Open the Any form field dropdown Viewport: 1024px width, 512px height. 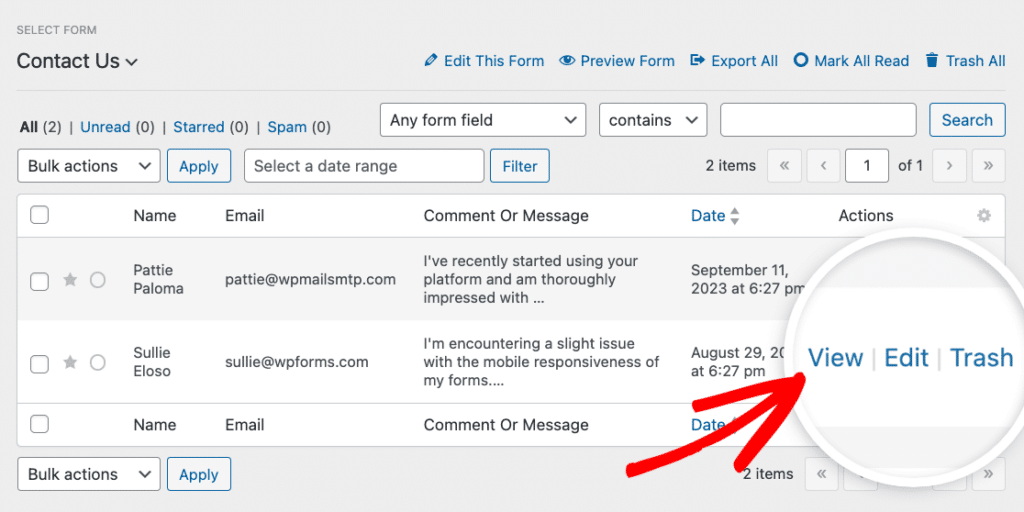point(483,120)
